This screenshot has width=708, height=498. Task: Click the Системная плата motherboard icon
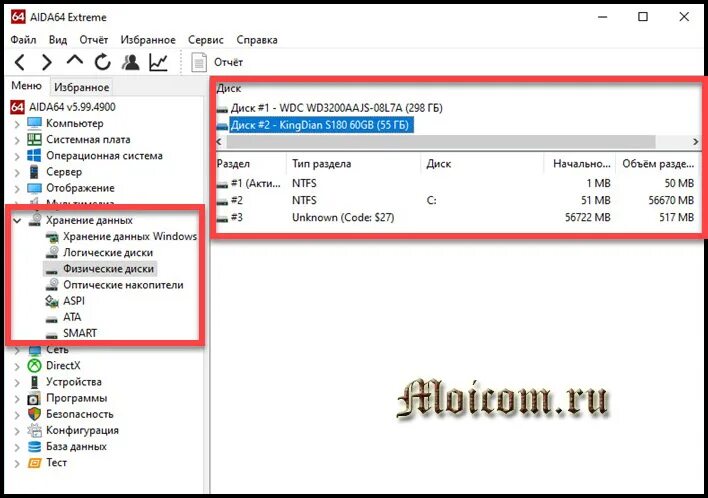pos(34,140)
